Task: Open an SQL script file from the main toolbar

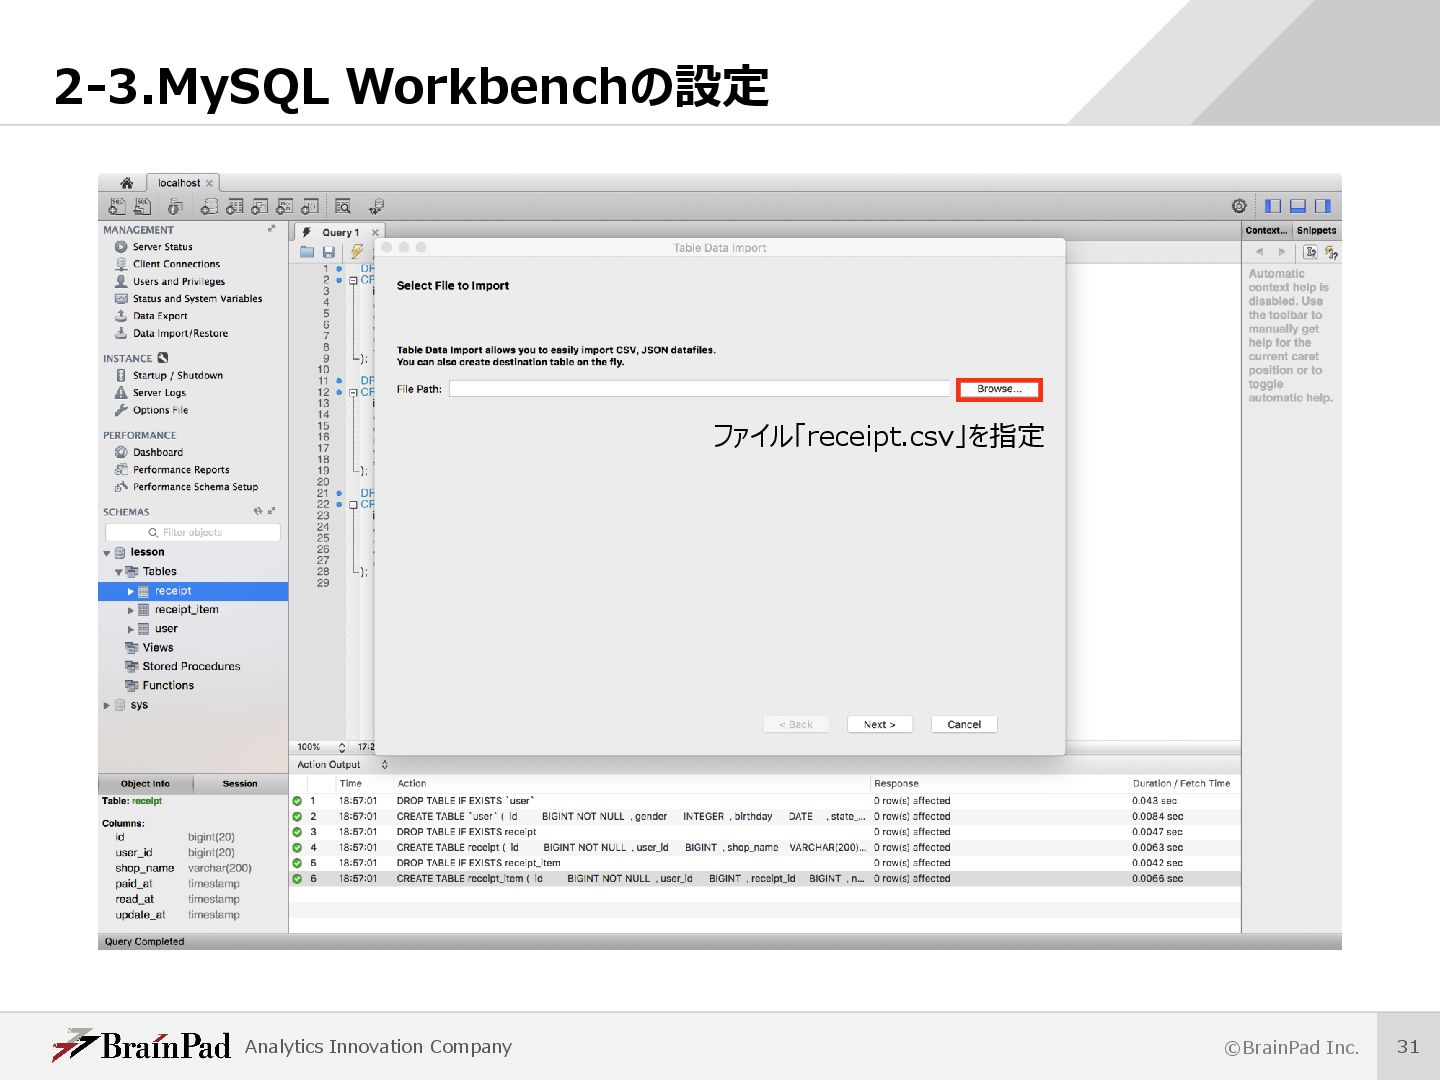Action: pyautogui.click(x=142, y=207)
